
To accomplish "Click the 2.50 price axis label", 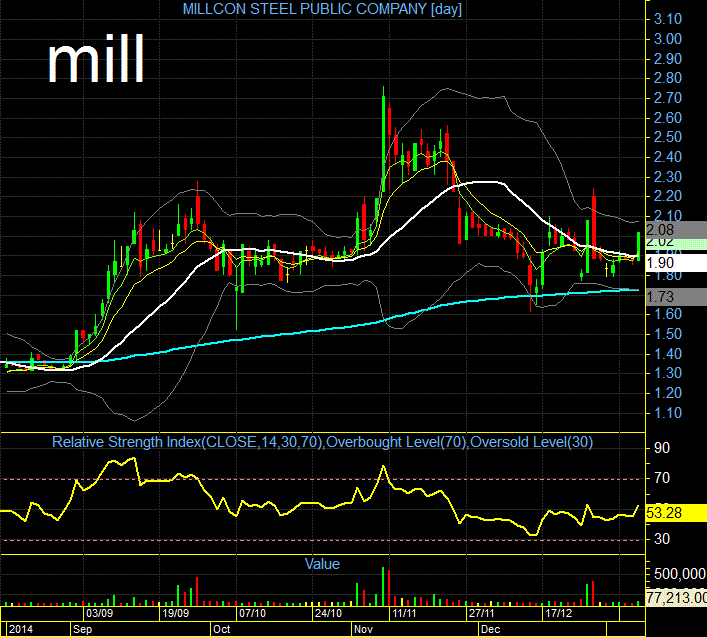I will (x=668, y=137).
